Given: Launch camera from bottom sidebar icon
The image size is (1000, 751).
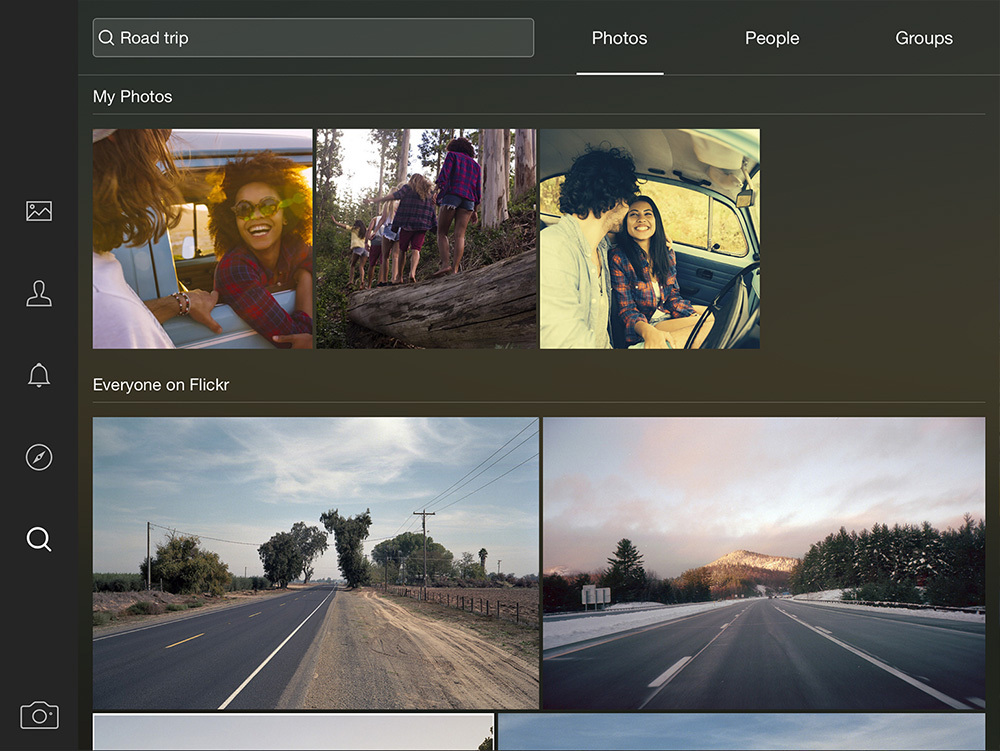Looking at the screenshot, I should 39,715.
